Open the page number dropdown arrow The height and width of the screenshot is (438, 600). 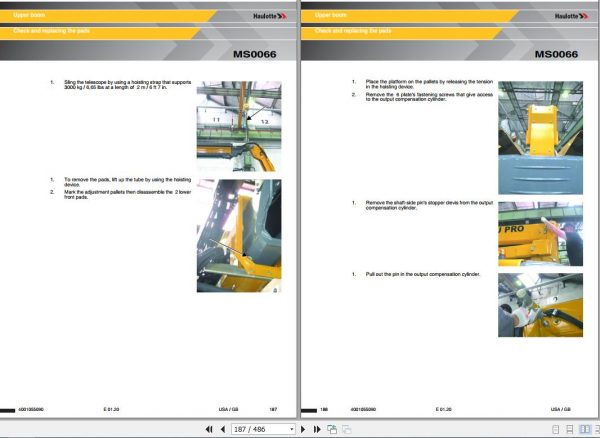pos(292,429)
